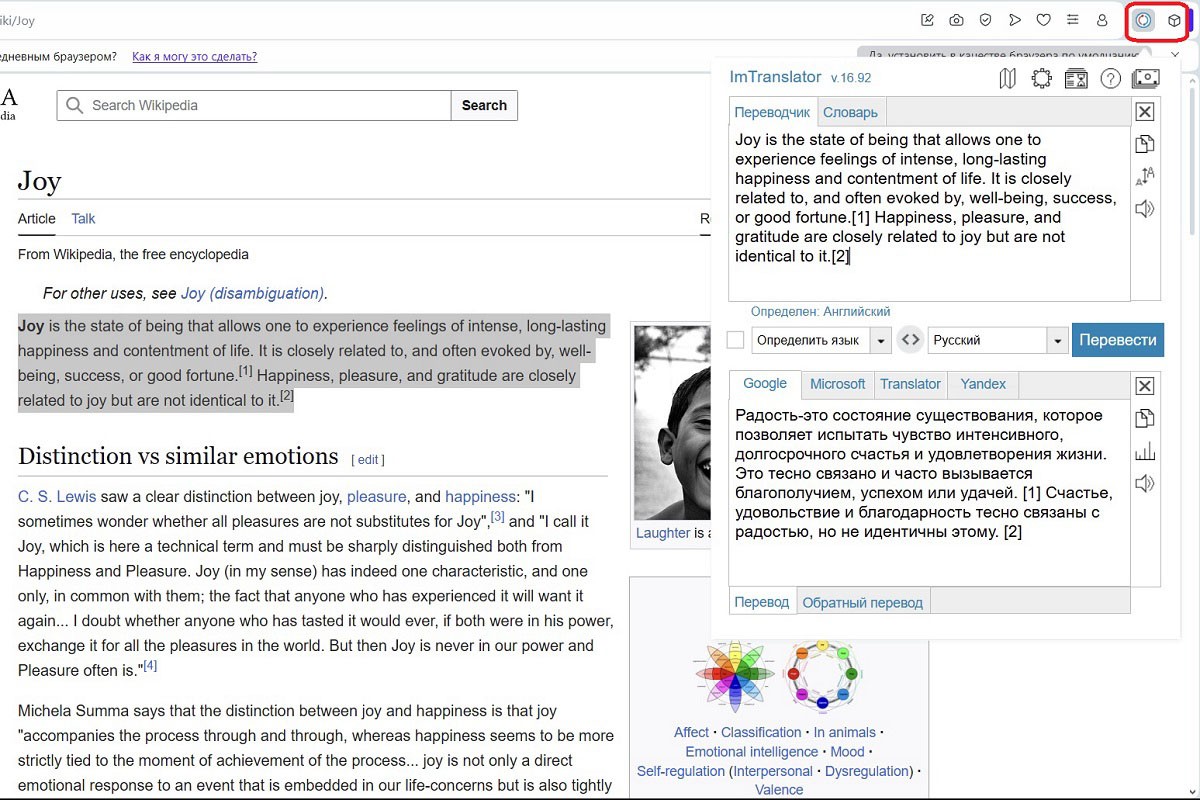Open the ImTranslator donate money icon

pyautogui.click(x=1145, y=79)
